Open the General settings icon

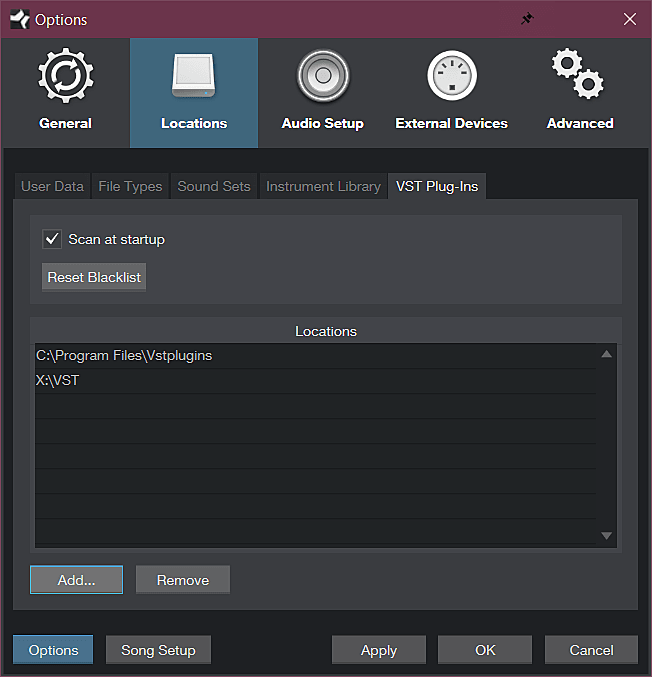tap(65, 76)
